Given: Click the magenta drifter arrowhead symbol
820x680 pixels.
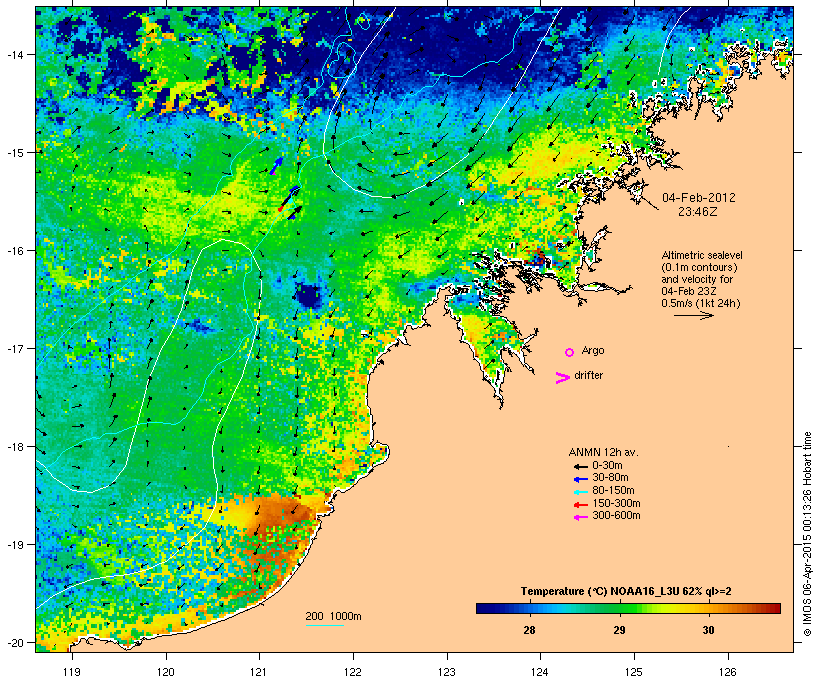Looking at the screenshot, I should click(x=563, y=378).
